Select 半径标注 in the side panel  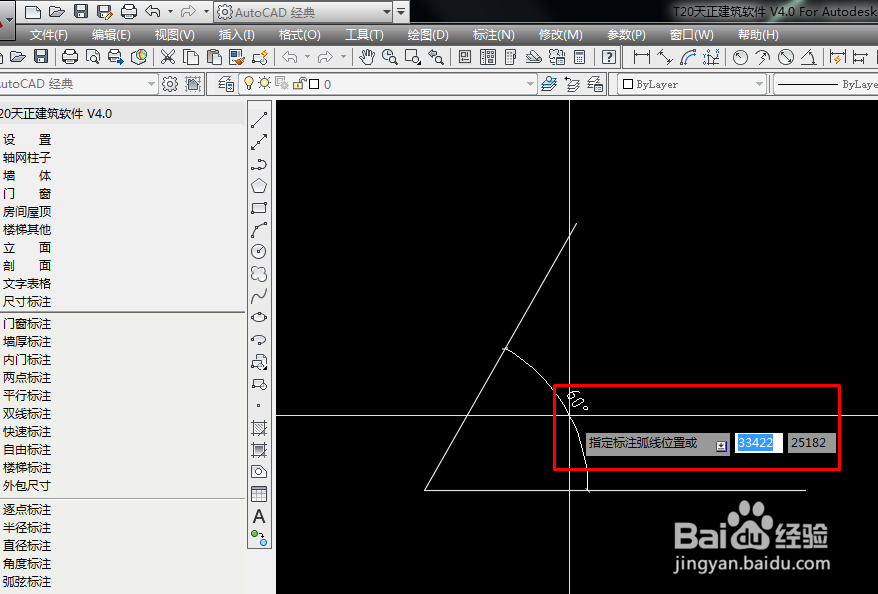tap(27, 527)
